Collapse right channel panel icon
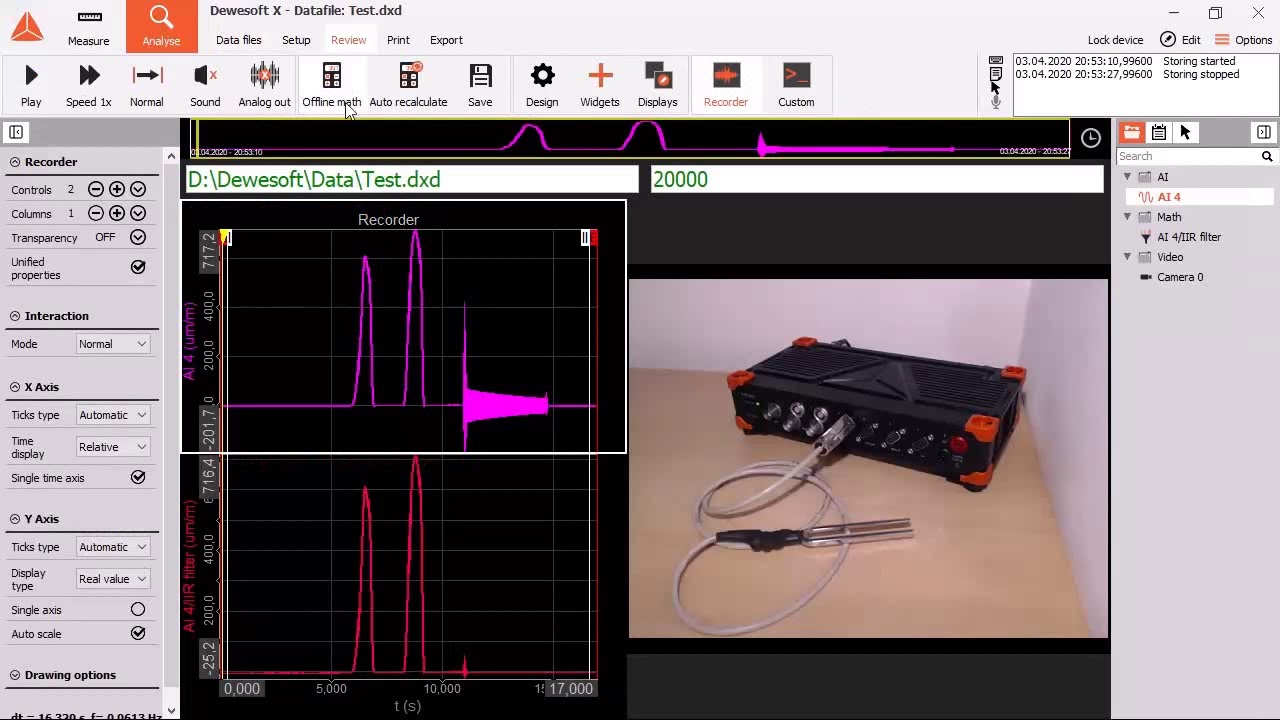Screen dimensions: 1280x720 point(1264,132)
